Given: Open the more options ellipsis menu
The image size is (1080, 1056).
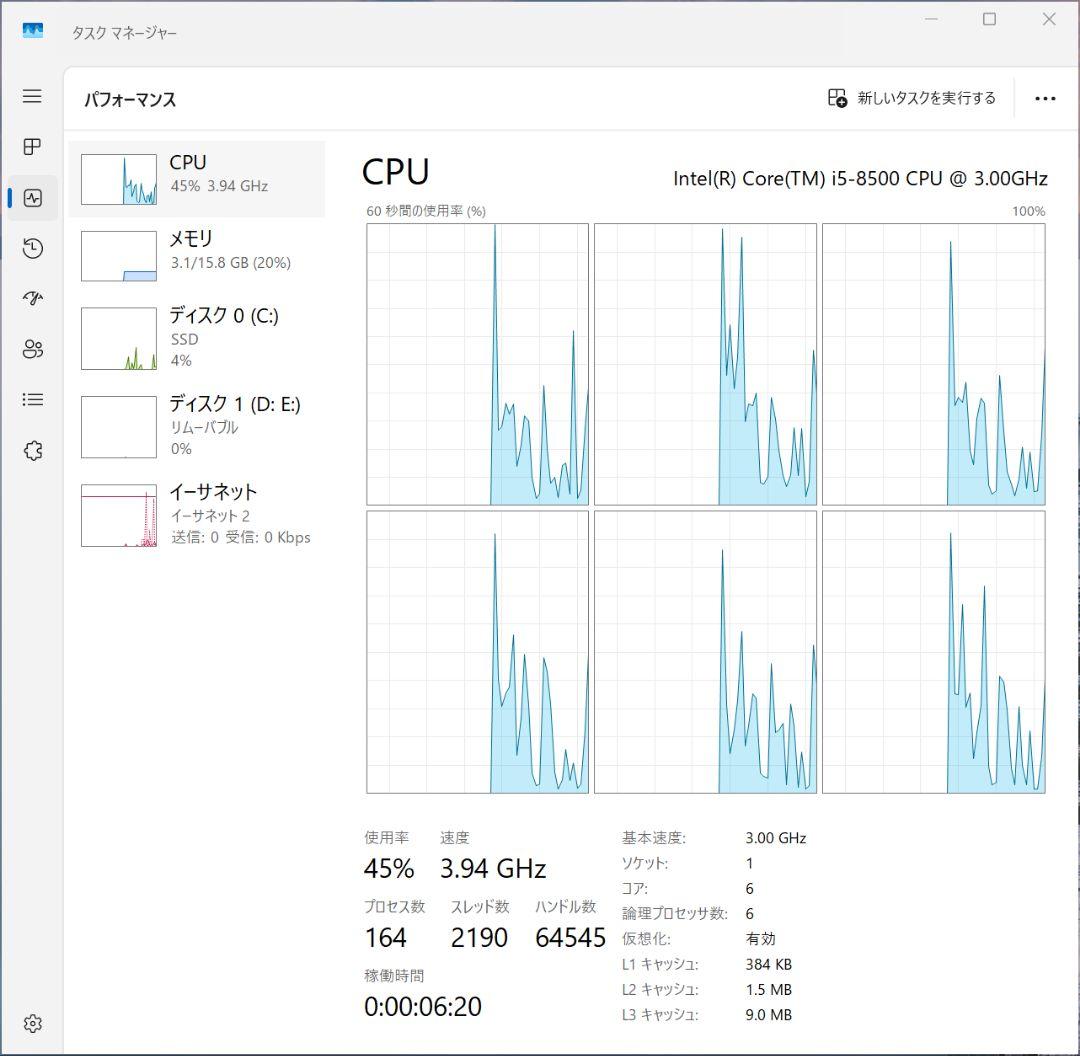Looking at the screenshot, I should 1045,98.
